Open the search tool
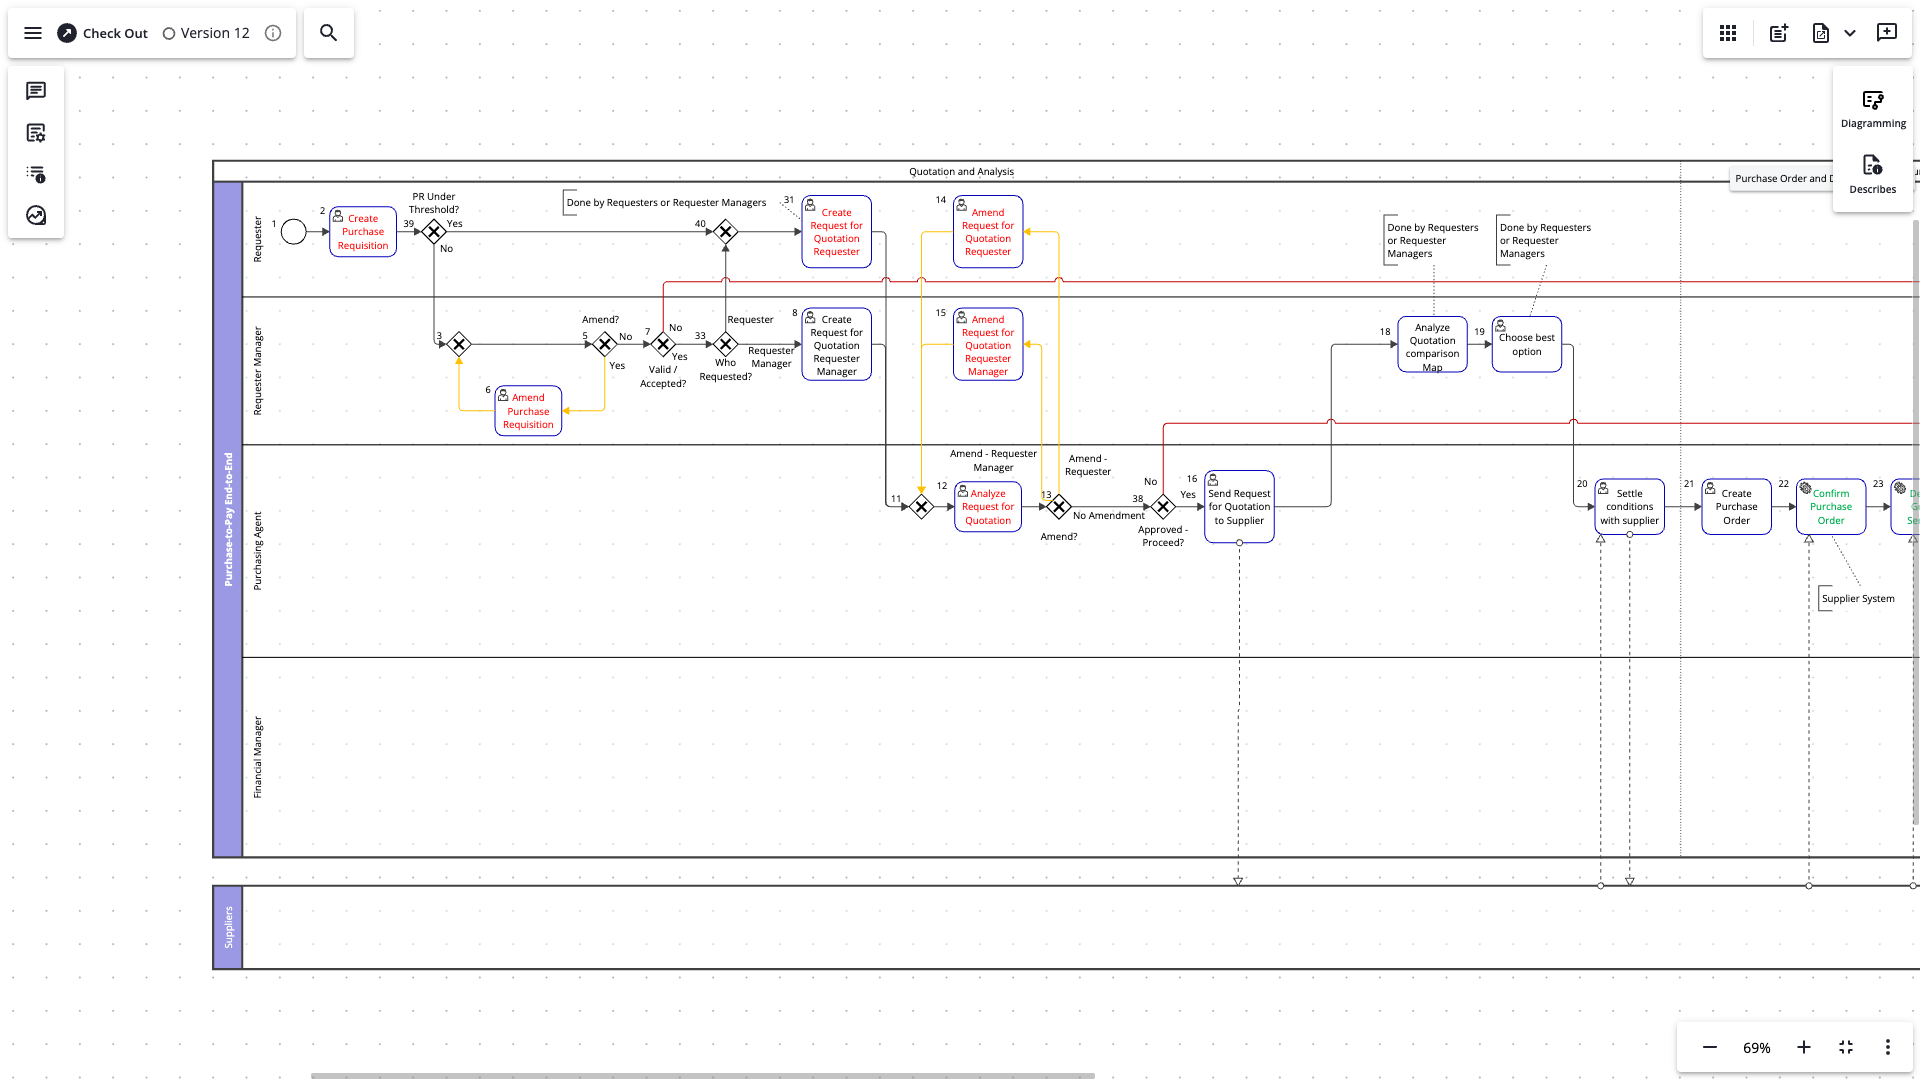Image resolution: width=1920 pixels, height=1080 pixels. pos(328,32)
